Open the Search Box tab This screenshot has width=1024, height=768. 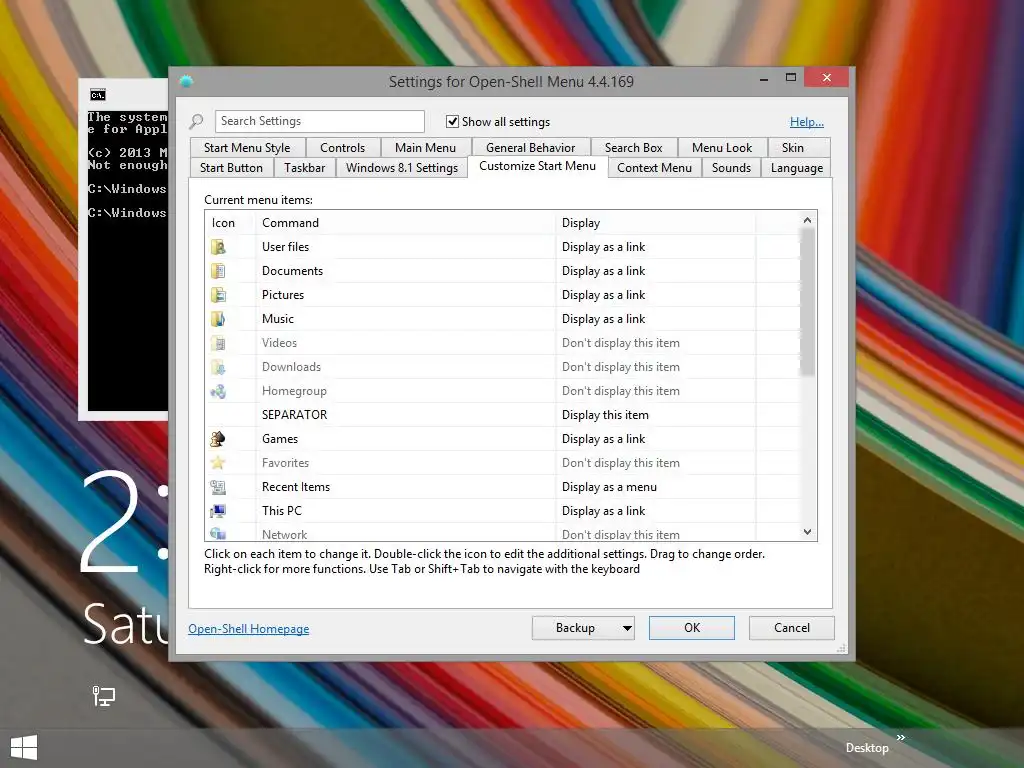pyautogui.click(x=633, y=148)
